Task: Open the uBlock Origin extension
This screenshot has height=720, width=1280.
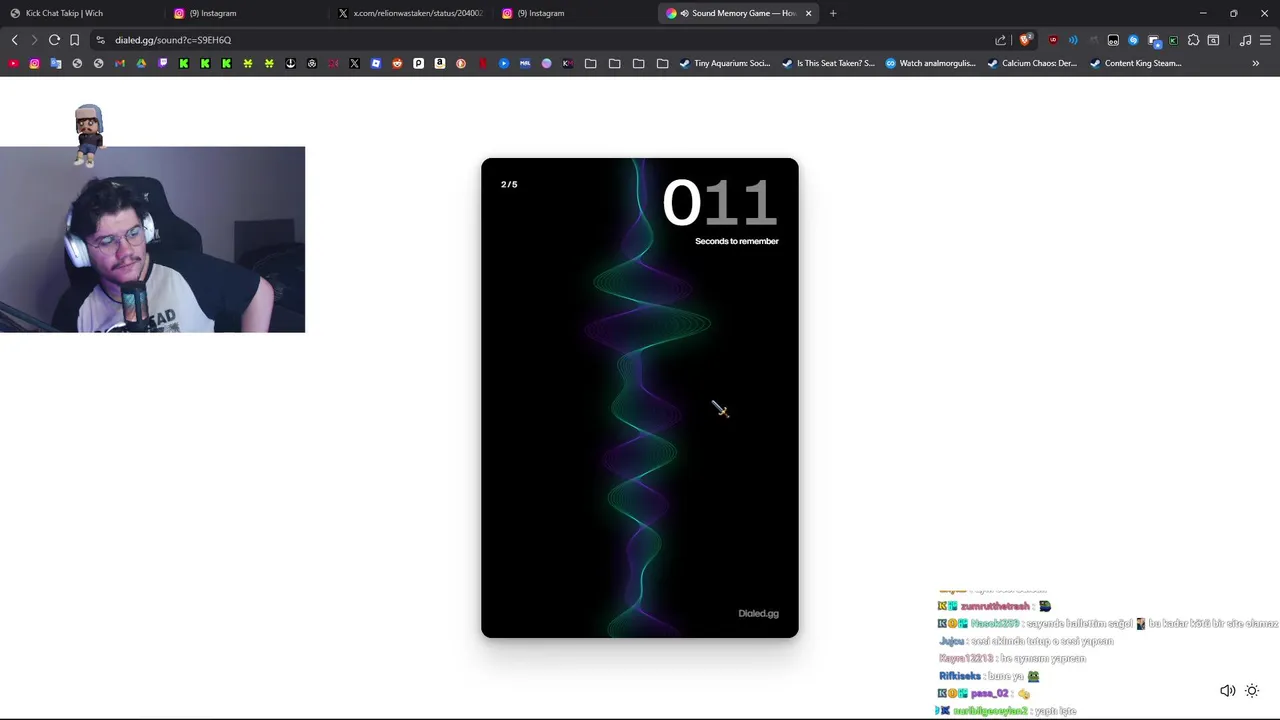Action: (1053, 40)
